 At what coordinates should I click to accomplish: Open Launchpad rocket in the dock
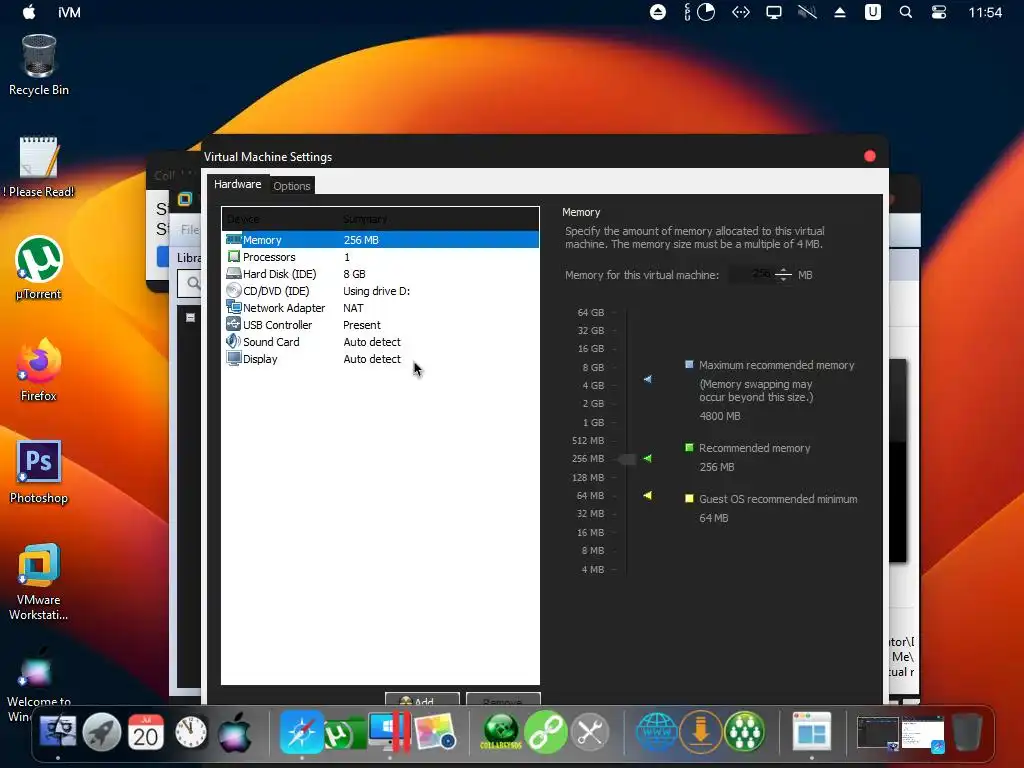(x=101, y=732)
